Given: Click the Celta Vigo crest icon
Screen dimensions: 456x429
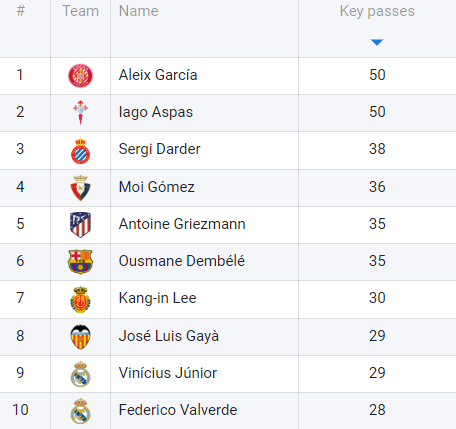Looking at the screenshot, I should 80,112.
